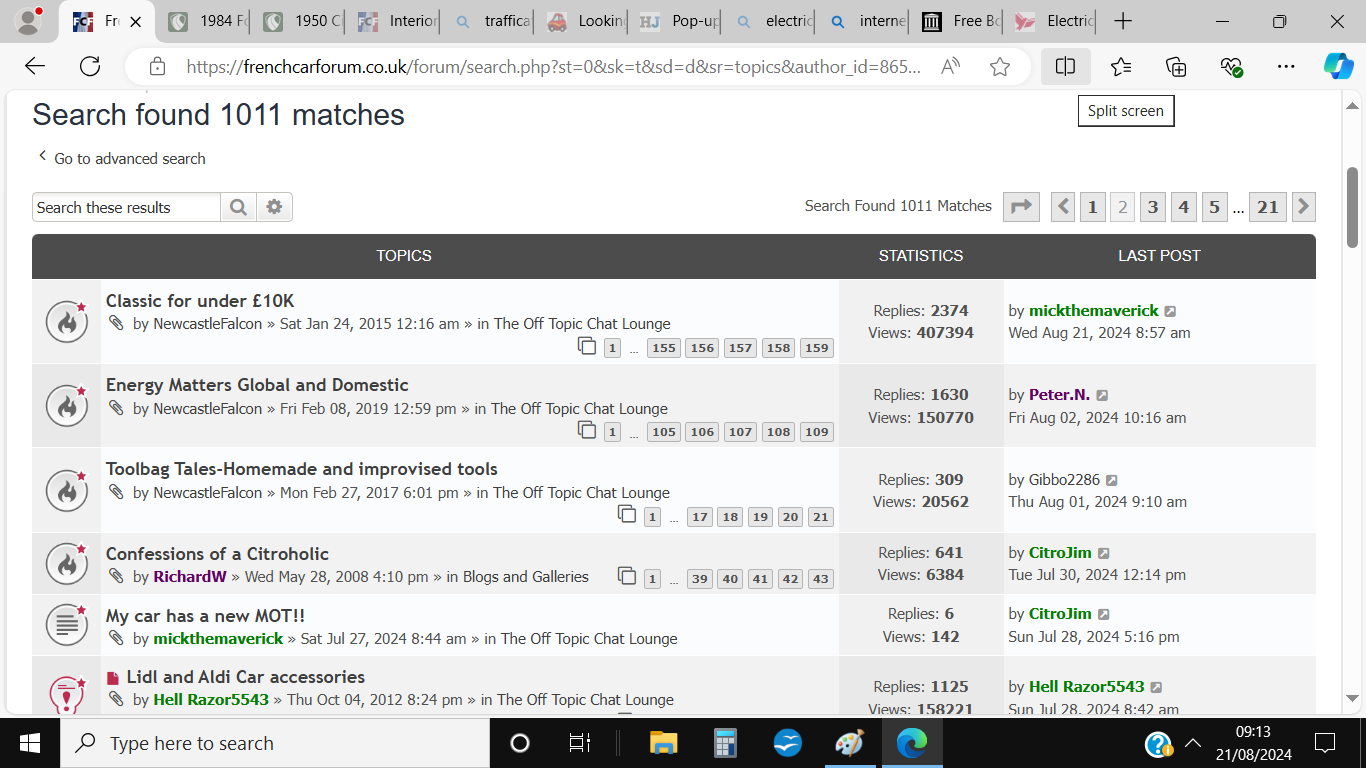The width and height of the screenshot is (1366, 768).
Task: Click hot topic icon for Energy Matters
Action: [67, 406]
